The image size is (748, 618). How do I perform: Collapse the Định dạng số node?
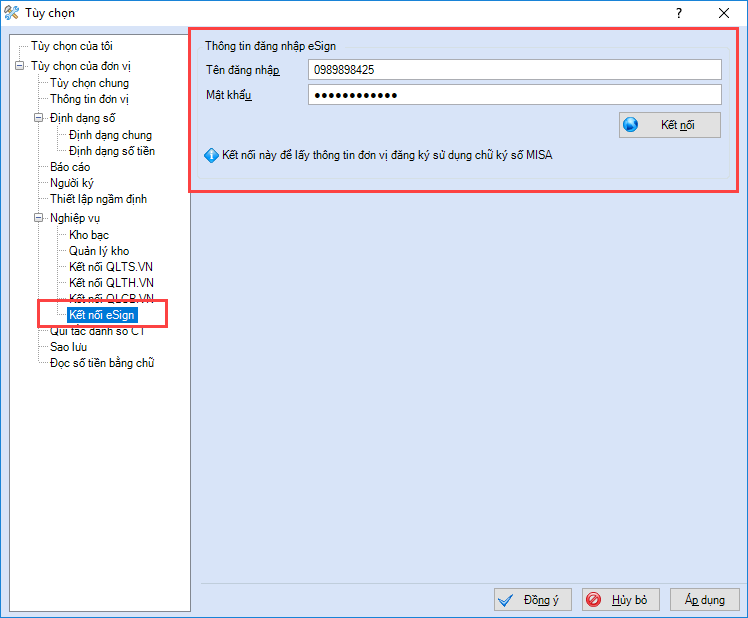tap(39, 118)
